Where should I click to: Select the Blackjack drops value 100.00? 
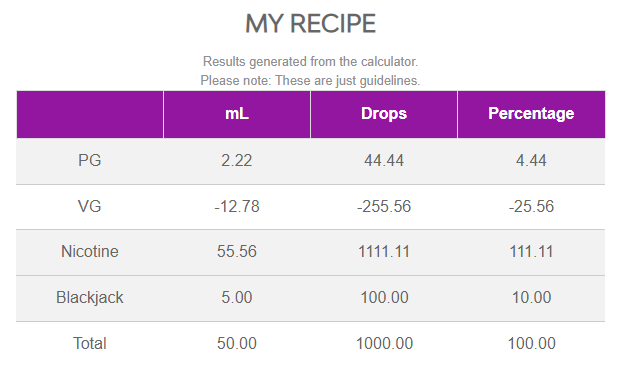pyautogui.click(x=384, y=297)
